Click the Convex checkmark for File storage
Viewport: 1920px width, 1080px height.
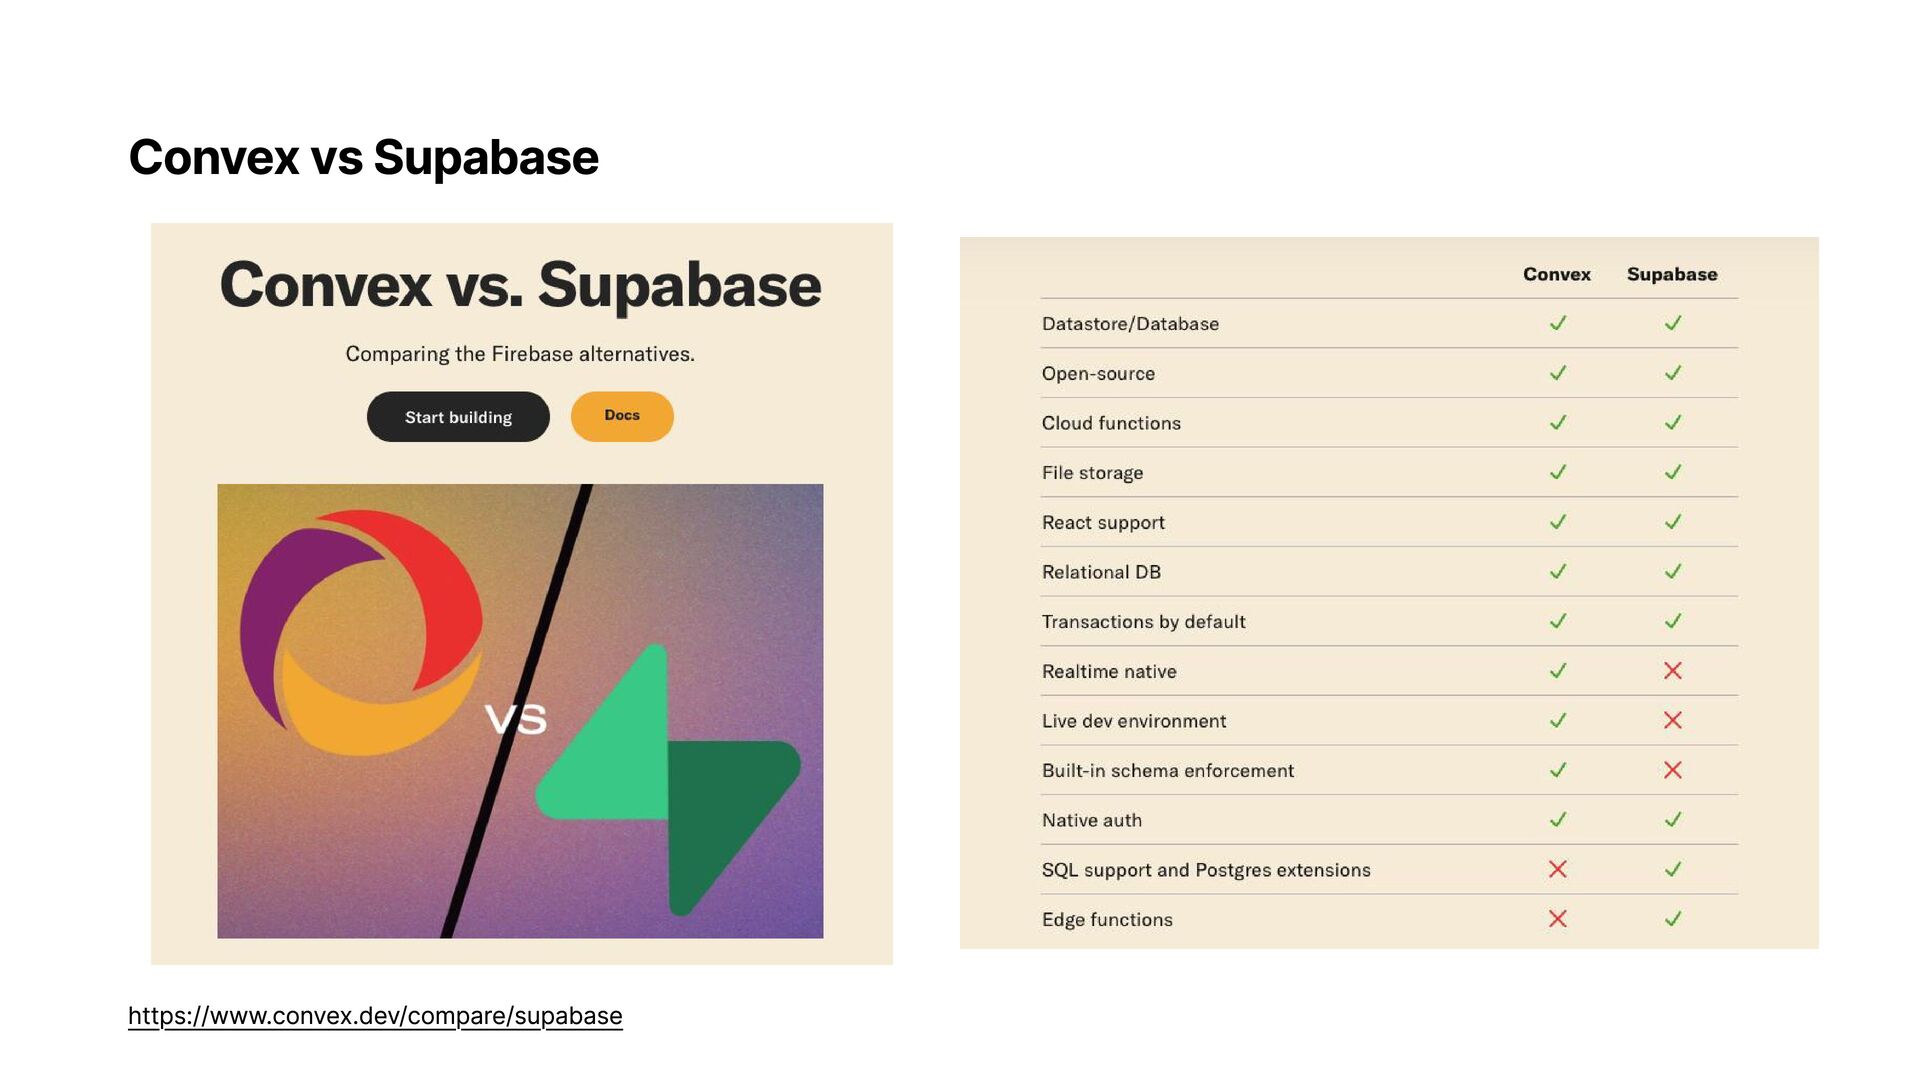[x=1557, y=472]
